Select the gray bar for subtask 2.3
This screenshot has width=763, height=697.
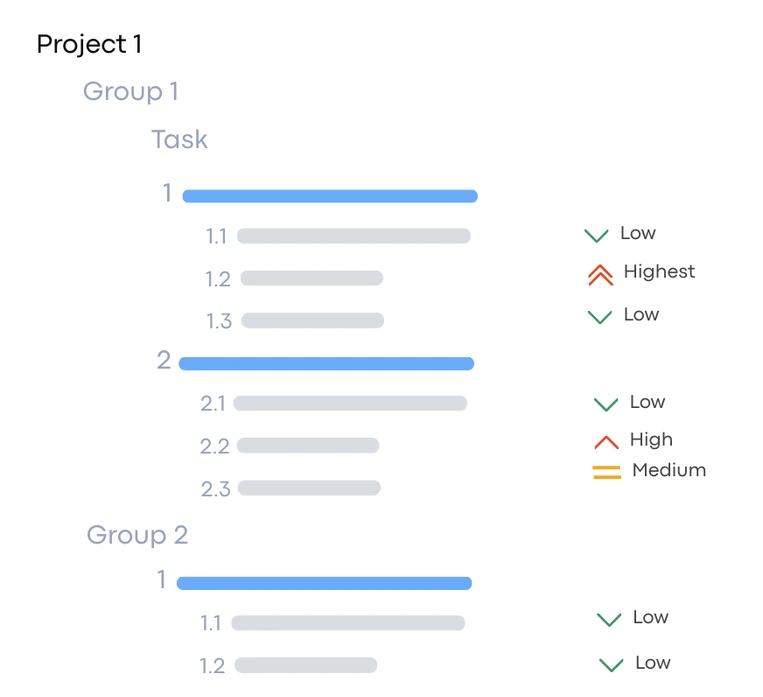pyautogui.click(x=309, y=488)
